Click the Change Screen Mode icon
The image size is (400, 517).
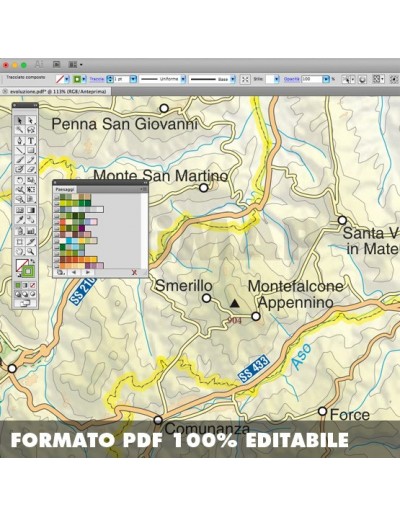click(25, 303)
